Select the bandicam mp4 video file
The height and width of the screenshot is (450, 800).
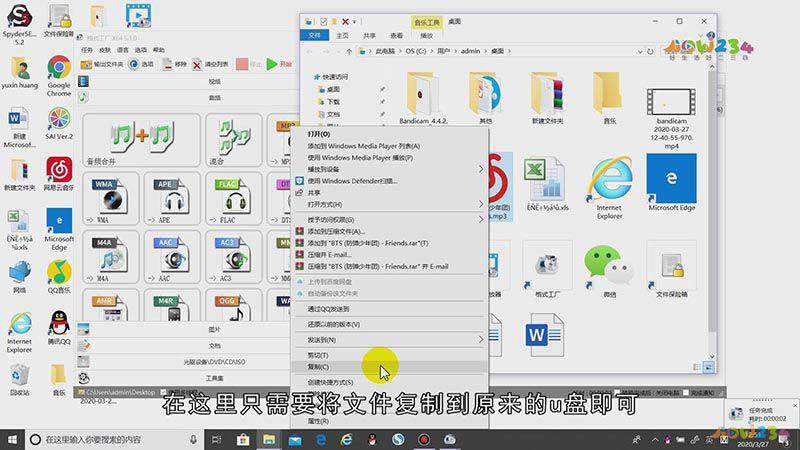pos(671,118)
